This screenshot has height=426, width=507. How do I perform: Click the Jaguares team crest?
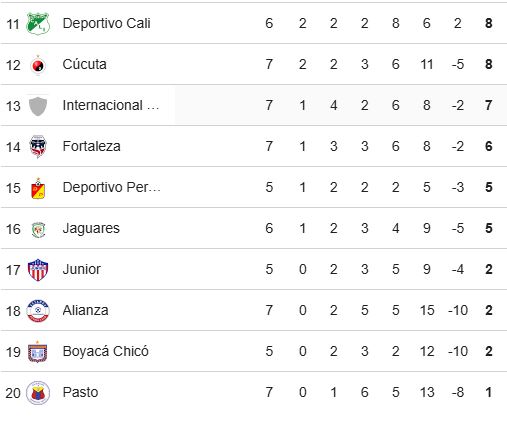click(x=38, y=229)
